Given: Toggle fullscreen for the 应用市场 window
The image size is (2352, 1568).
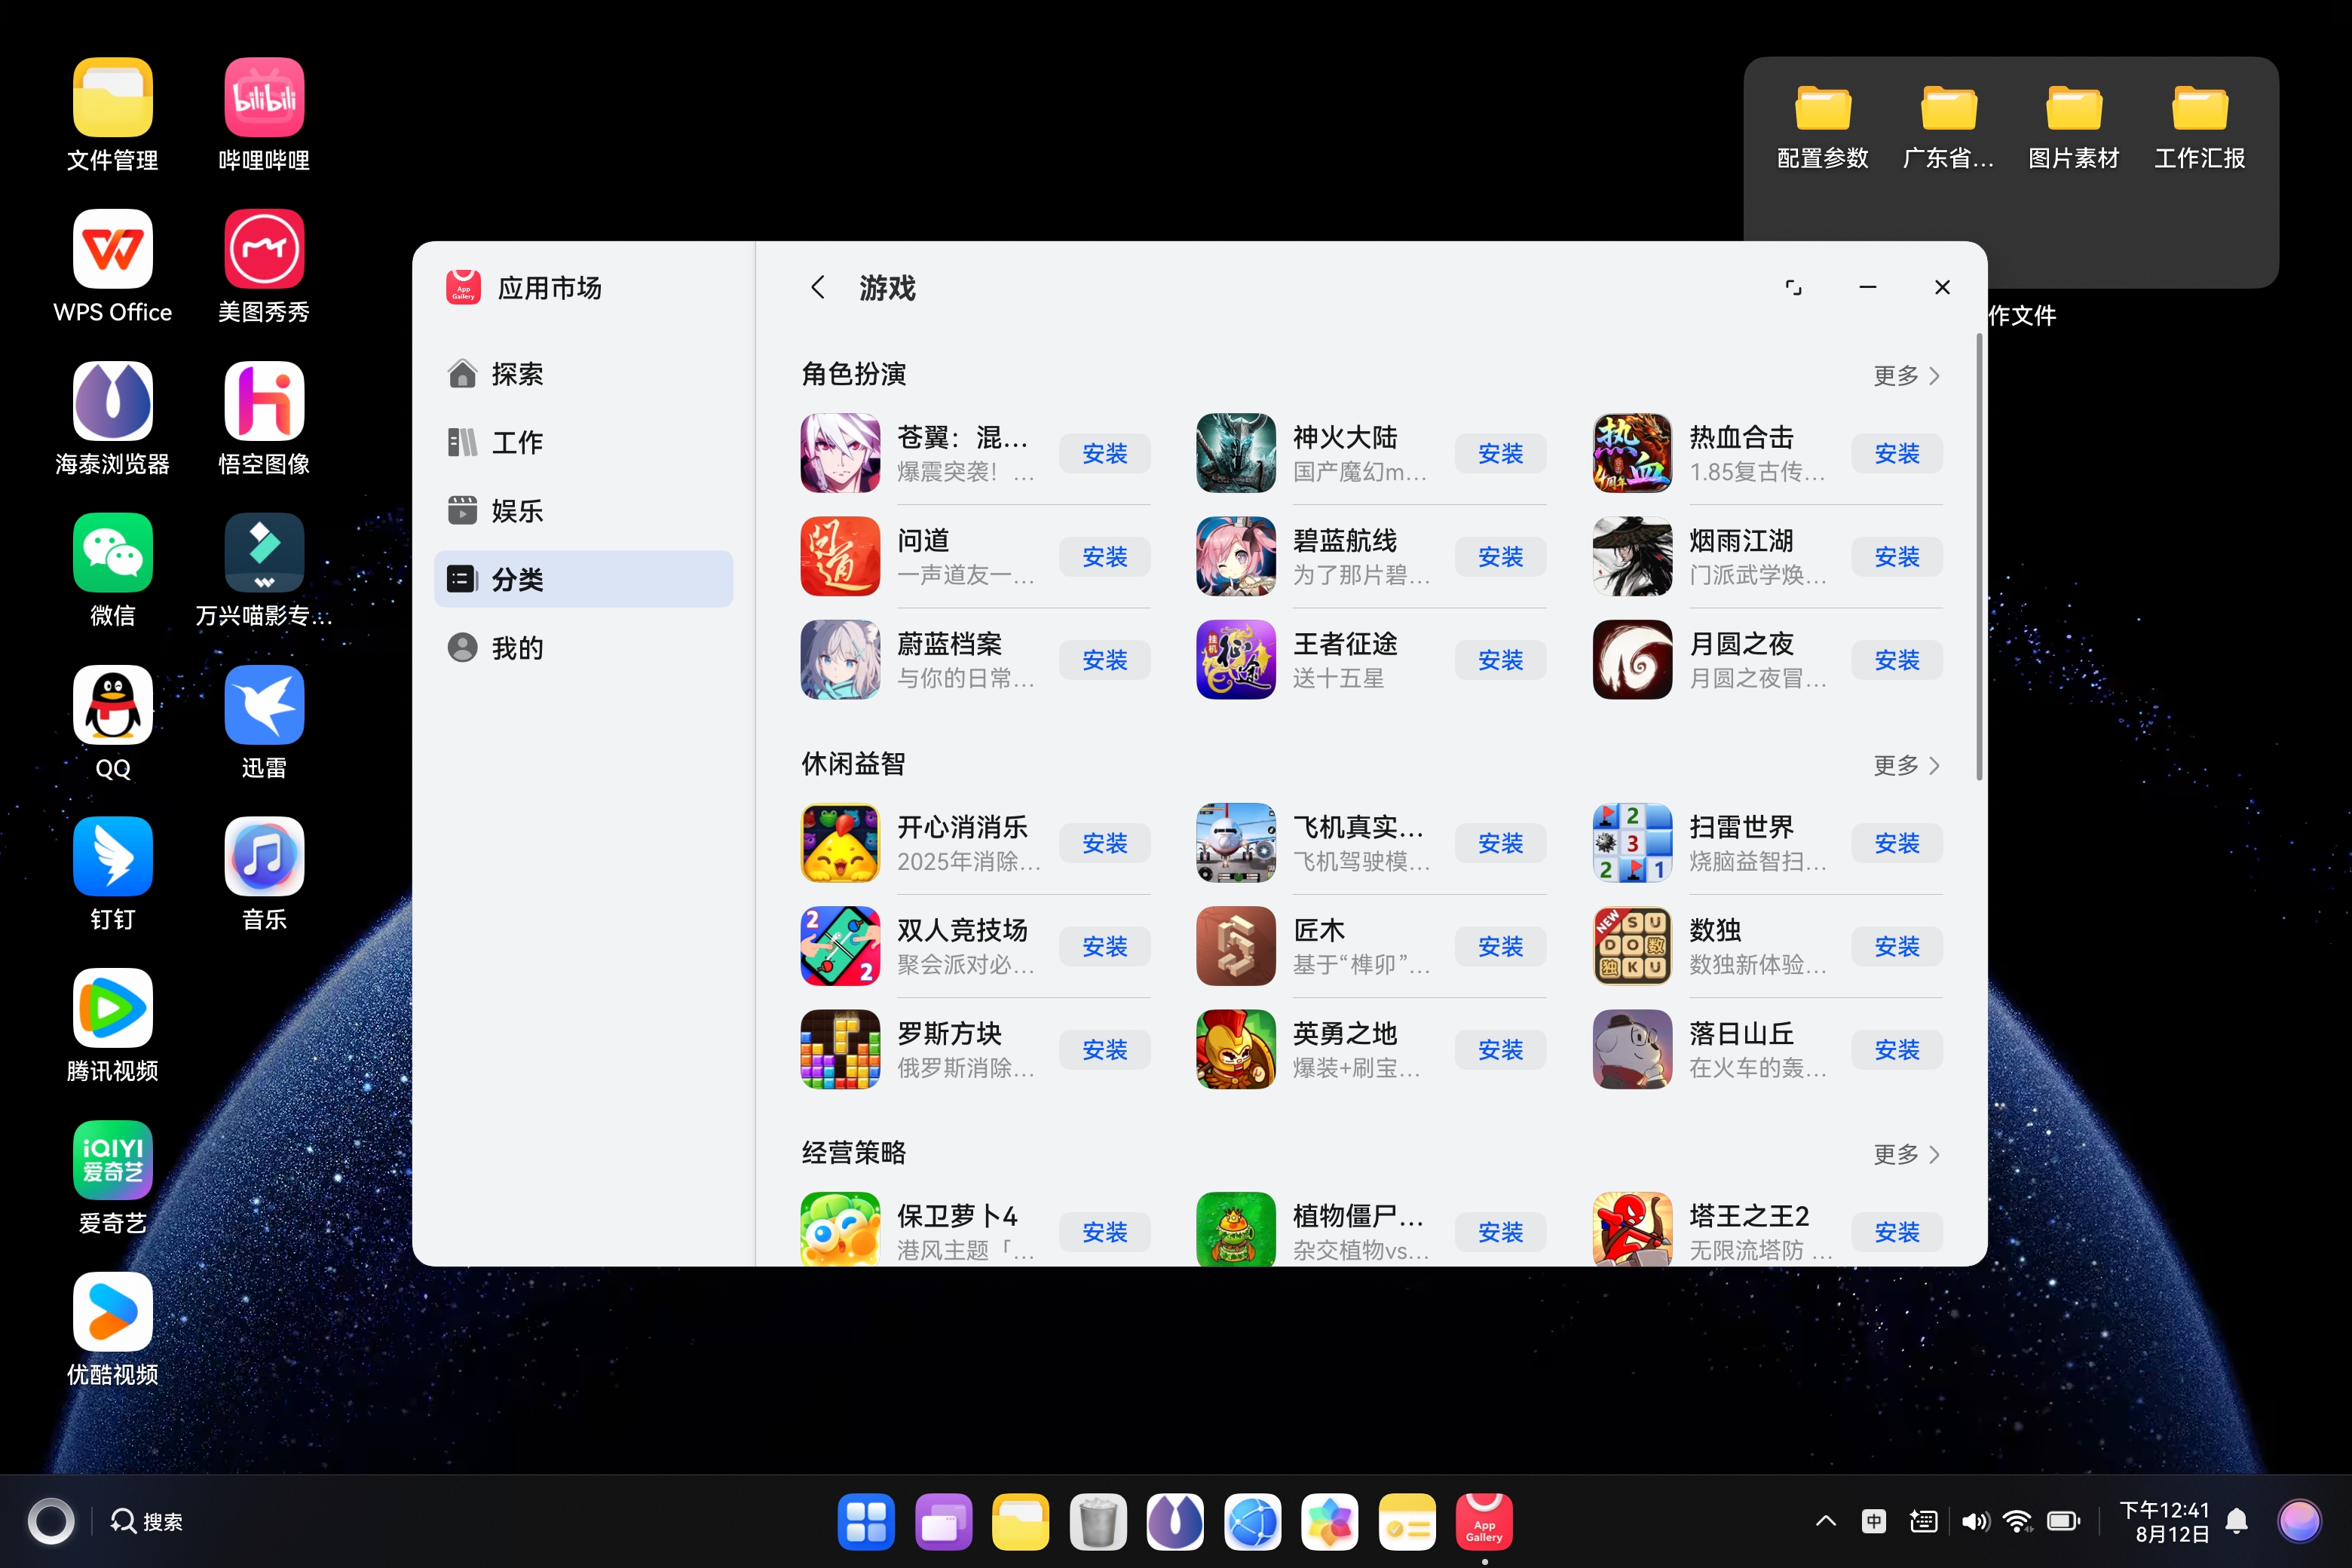Looking at the screenshot, I should pos(1793,288).
